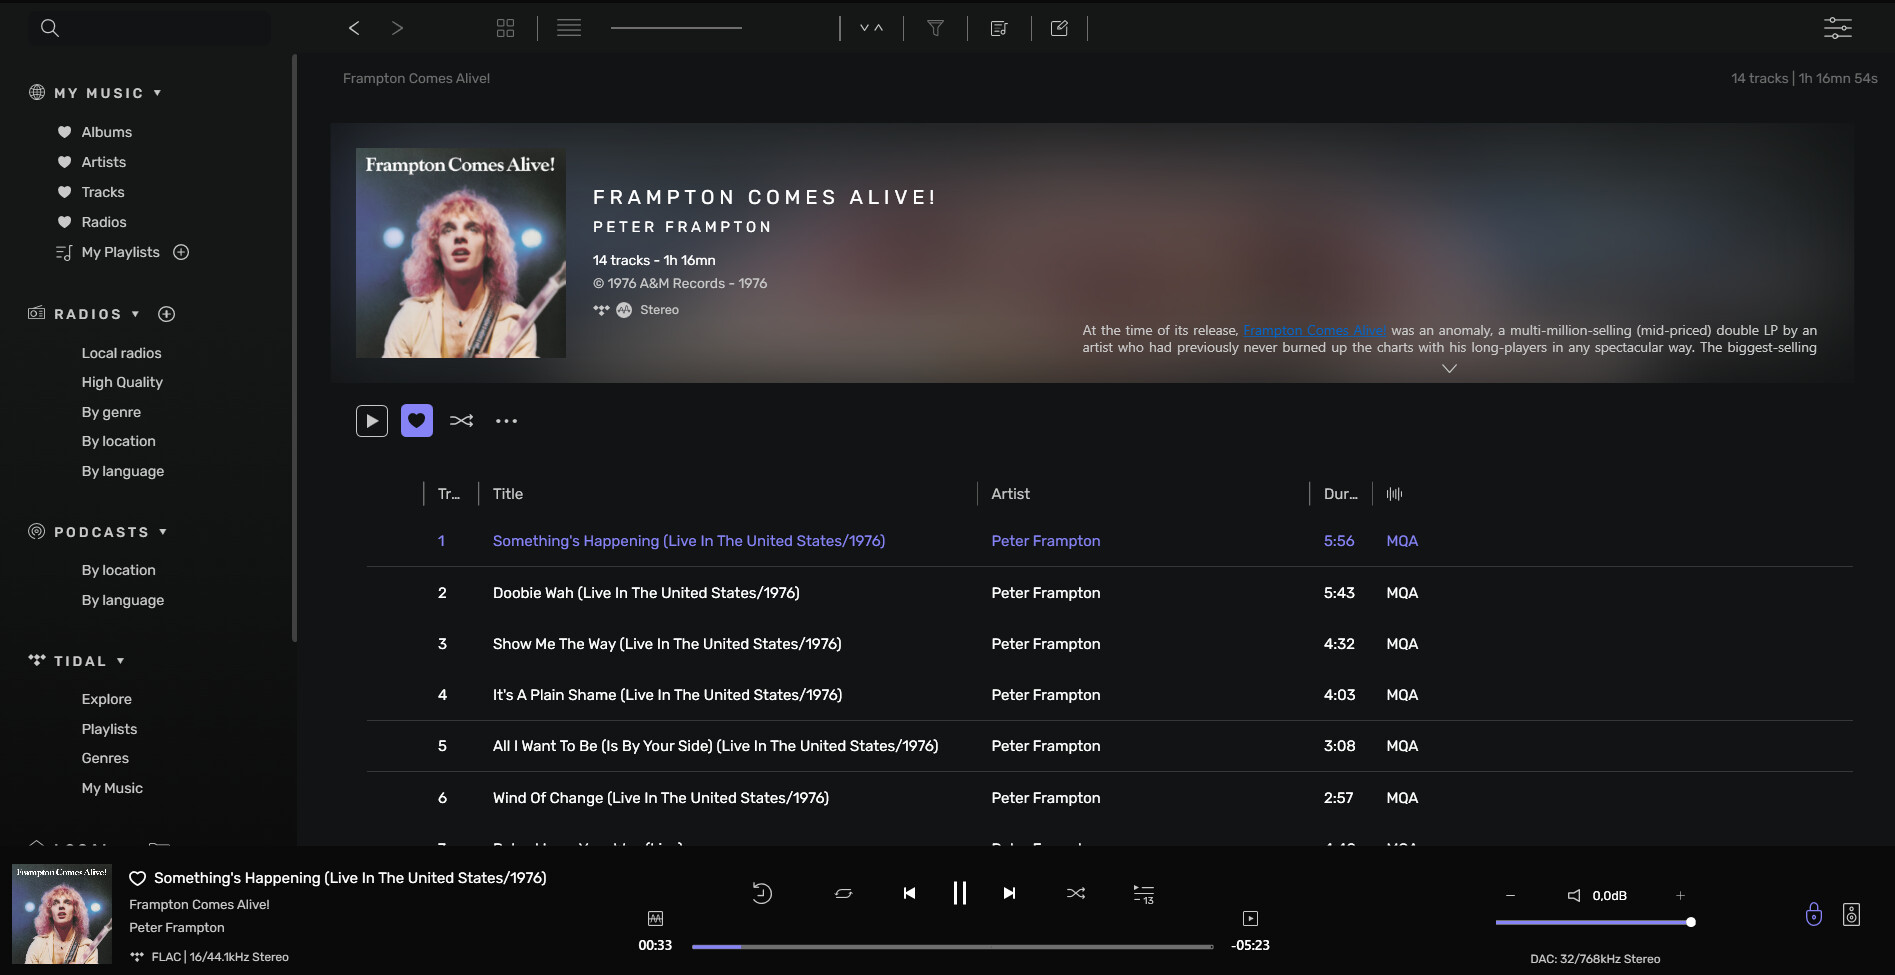Screen dimensions: 1895x975
Task: Follow the Frampton Comes Alive! link in description
Action: (1314, 331)
